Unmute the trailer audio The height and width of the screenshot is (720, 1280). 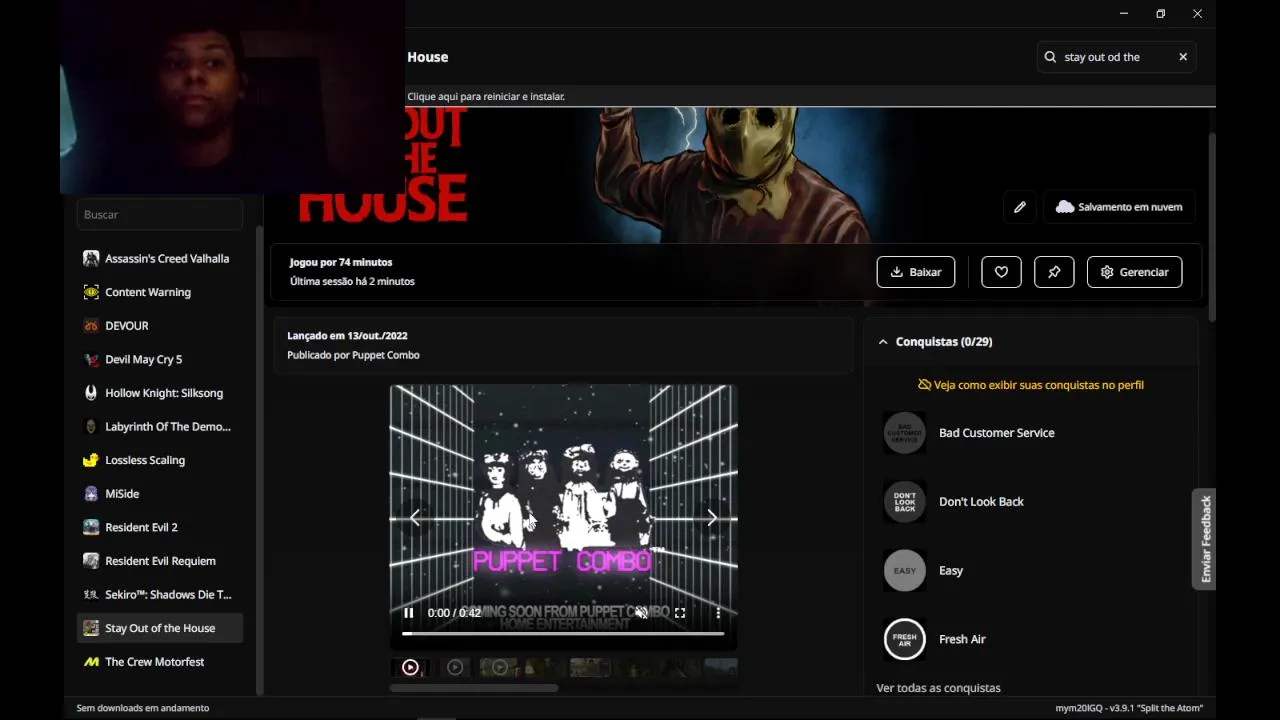pos(642,613)
